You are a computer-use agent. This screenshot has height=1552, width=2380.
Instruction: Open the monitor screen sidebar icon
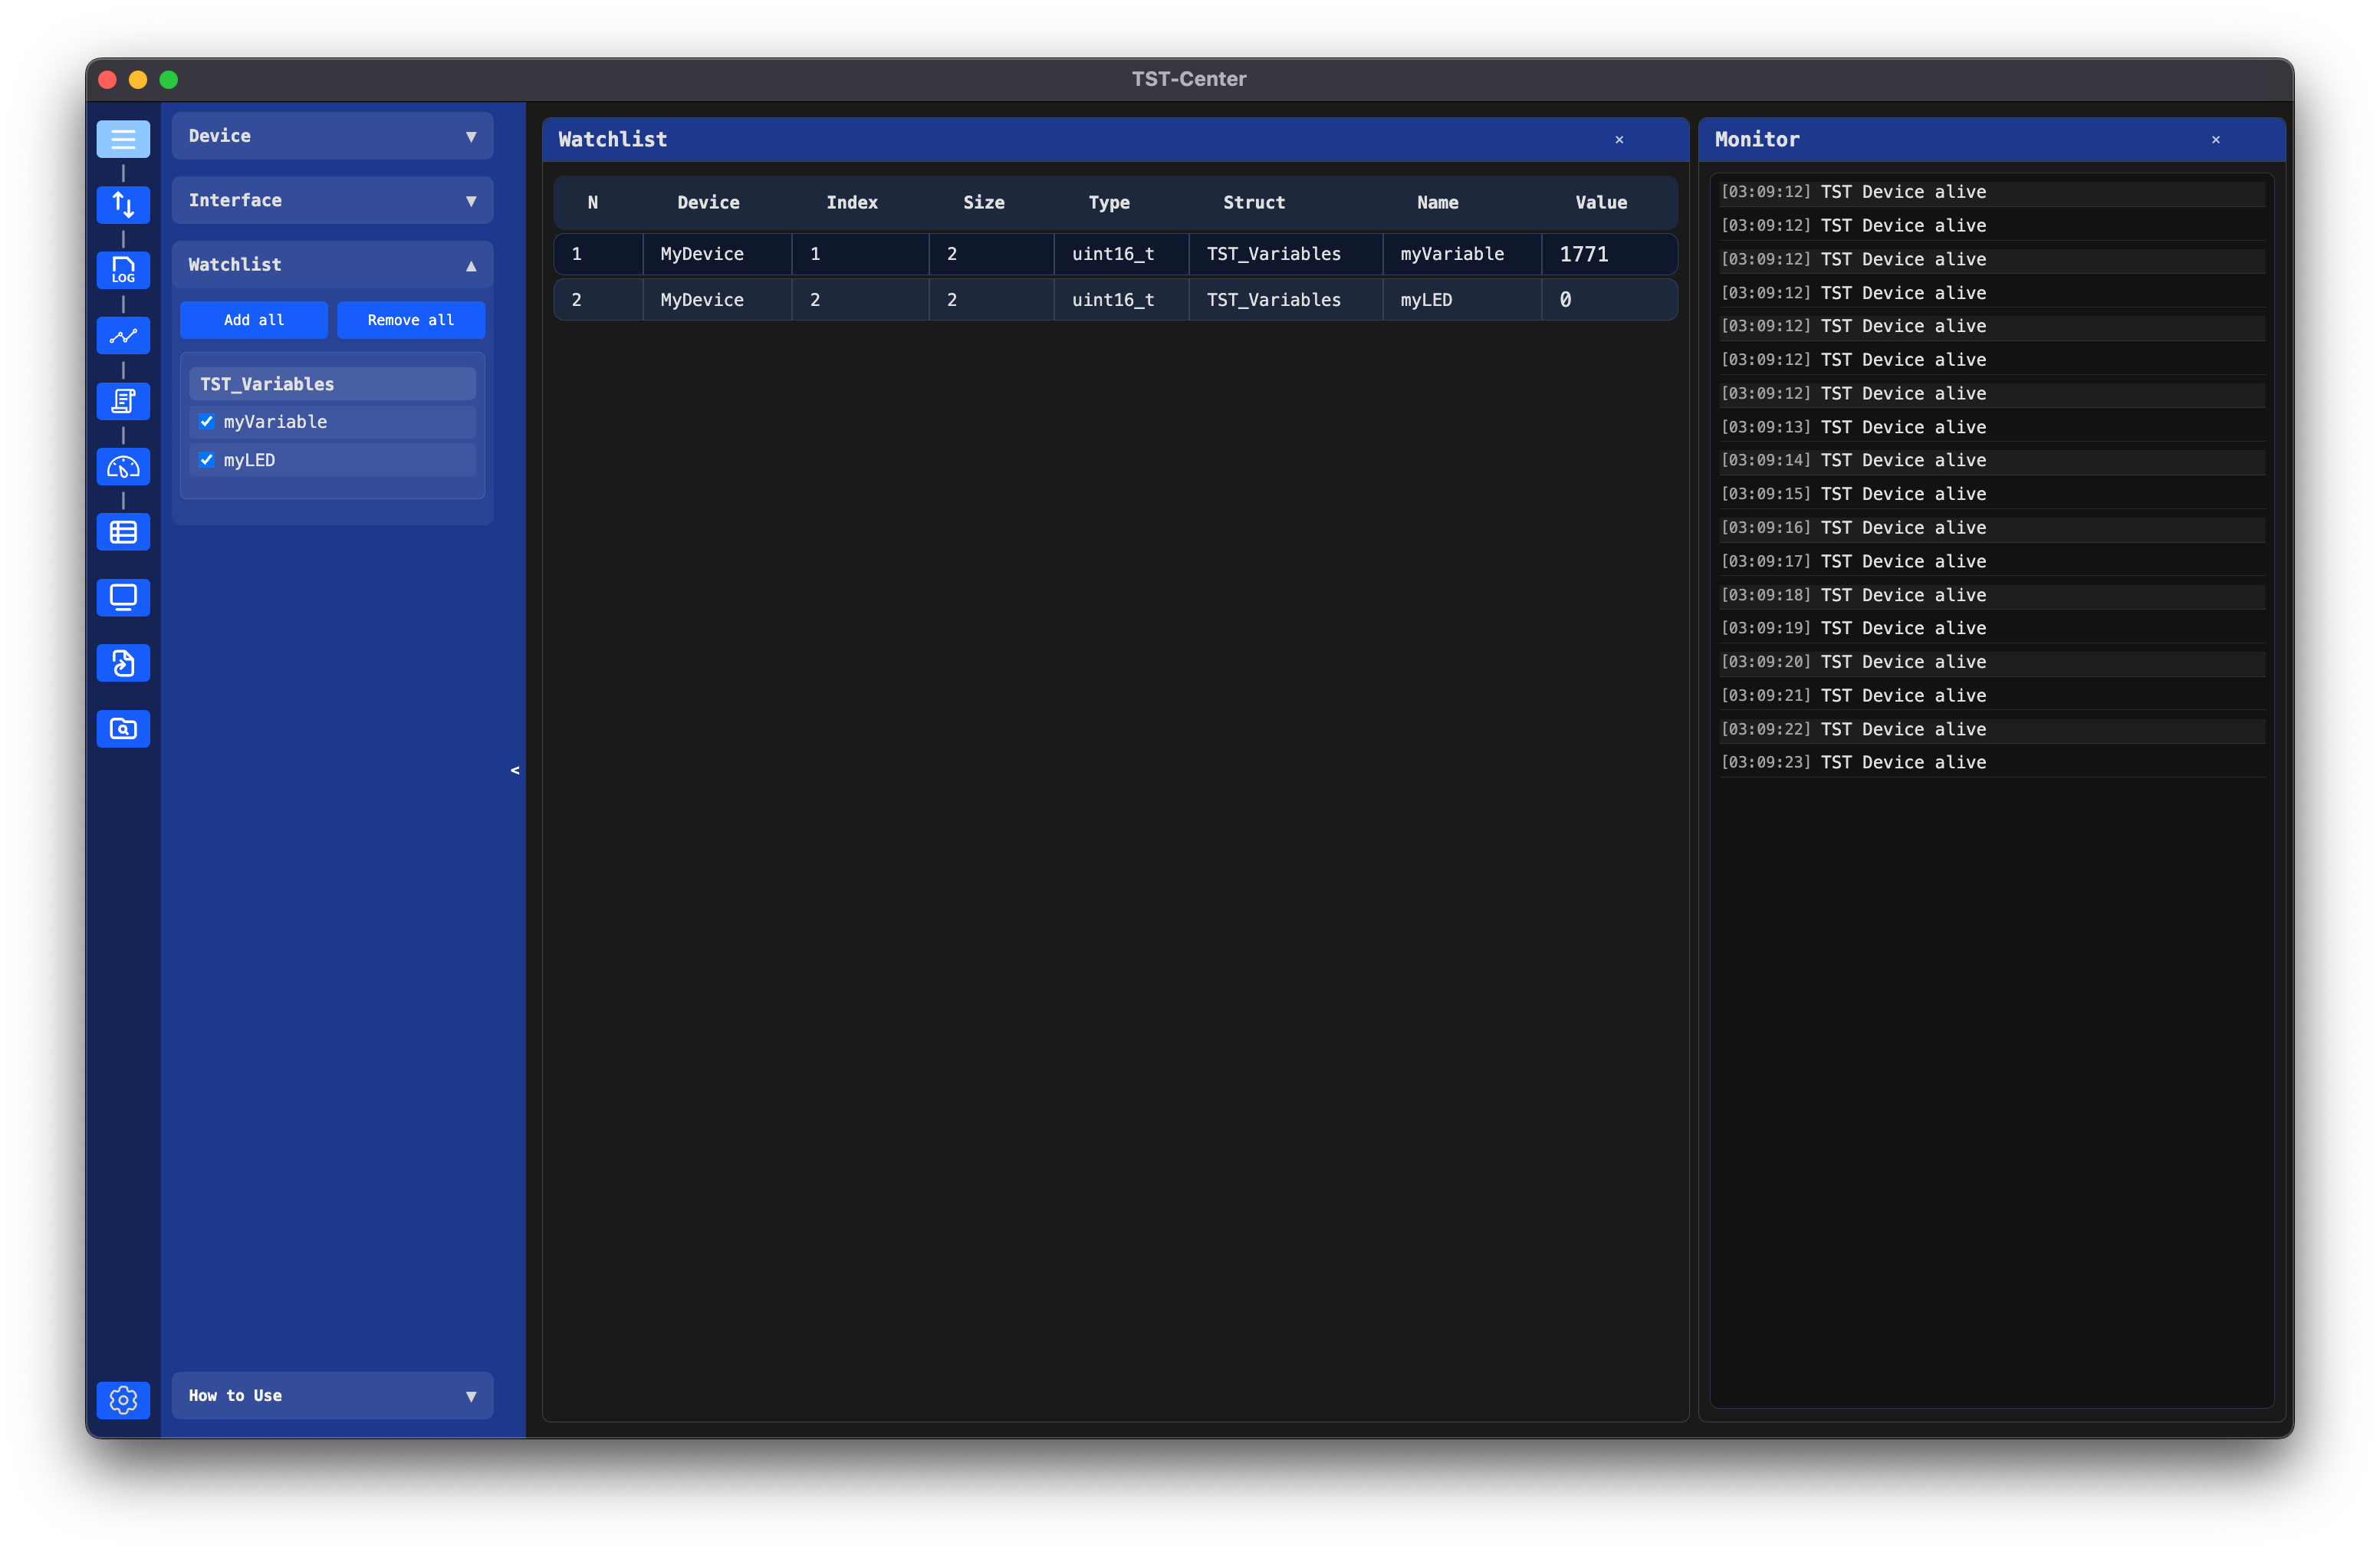tap(123, 598)
